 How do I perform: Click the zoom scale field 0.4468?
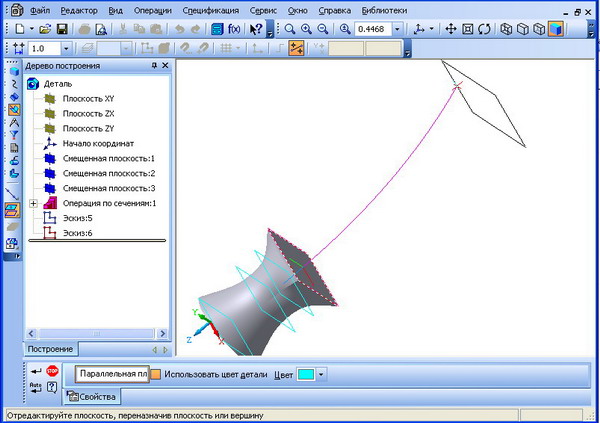[x=373, y=29]
